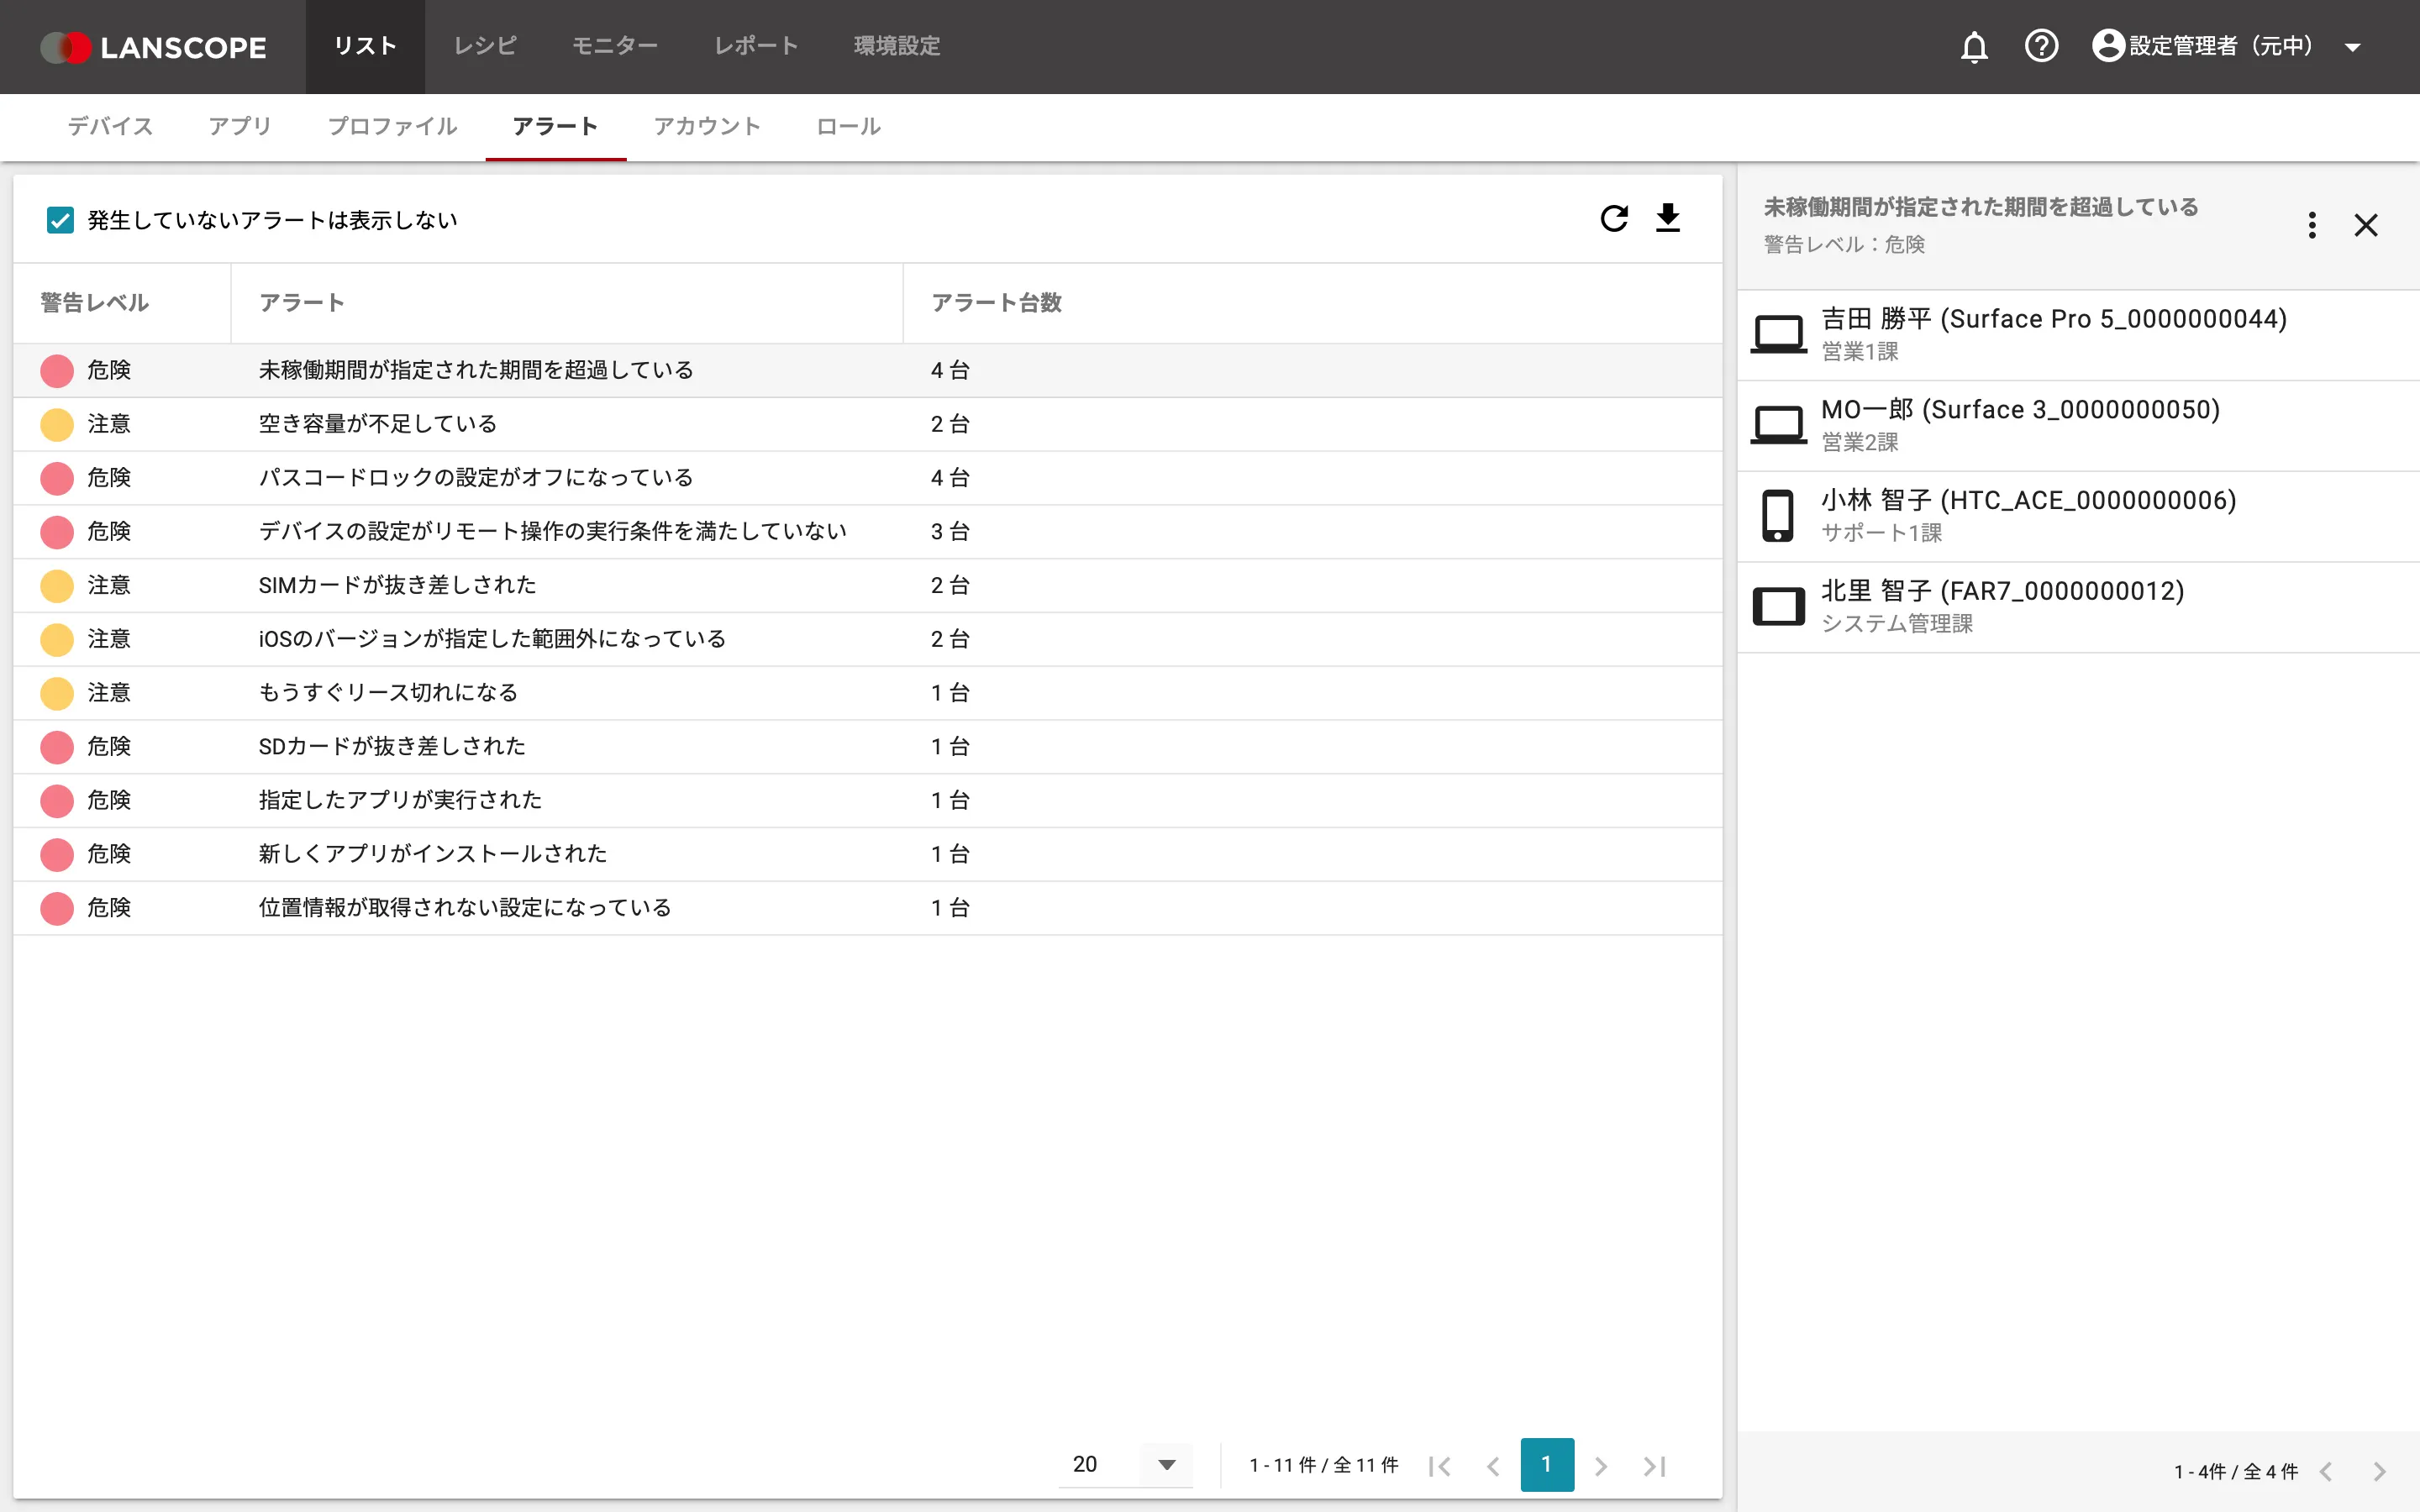Click 設定管理者（元中）user name
Image resolution: width=2420 pixels, height=1512 pixels.
click(x=2221, y=46)
